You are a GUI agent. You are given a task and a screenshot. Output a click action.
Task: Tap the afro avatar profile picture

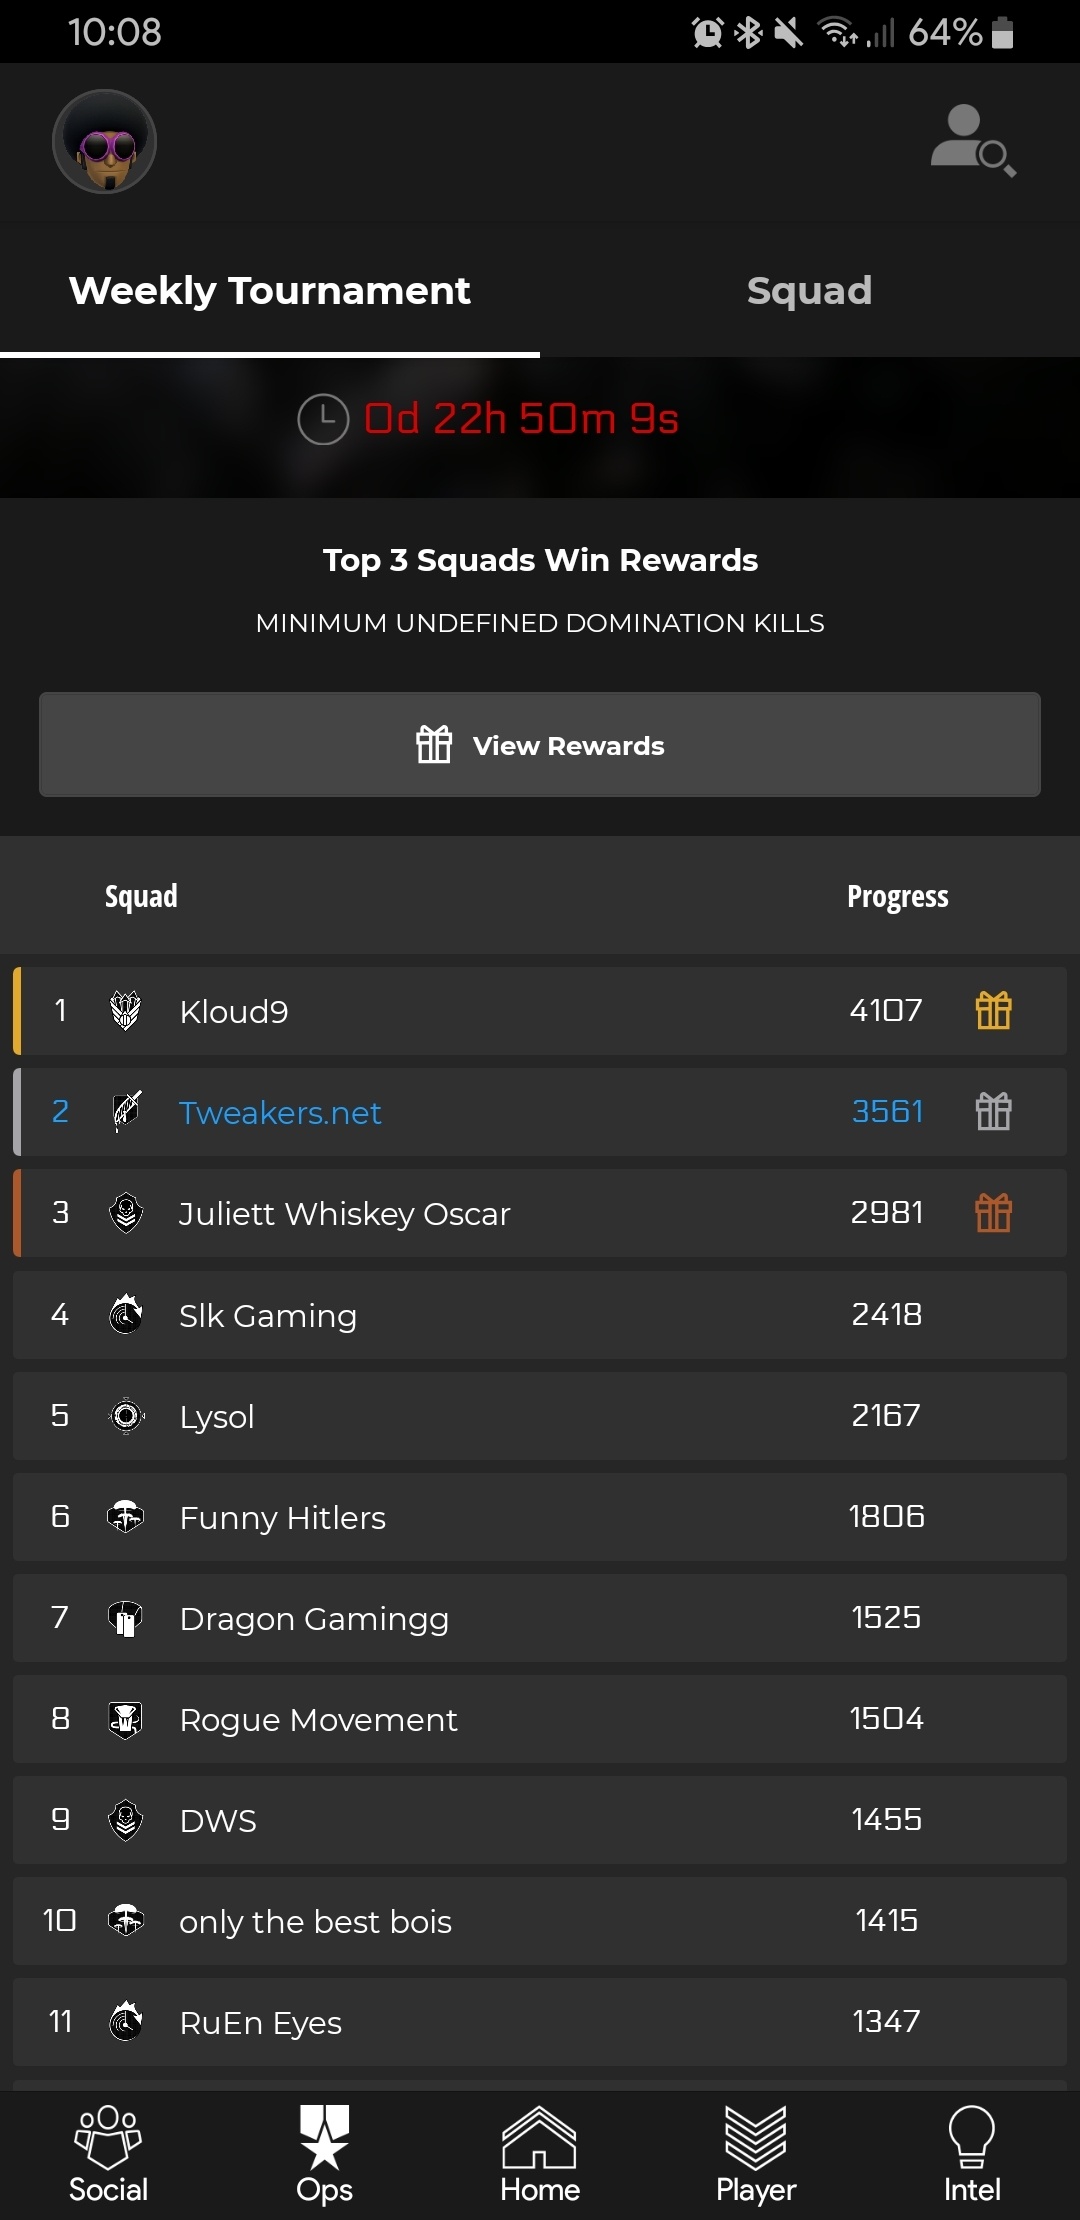click(x=105, y=142)
